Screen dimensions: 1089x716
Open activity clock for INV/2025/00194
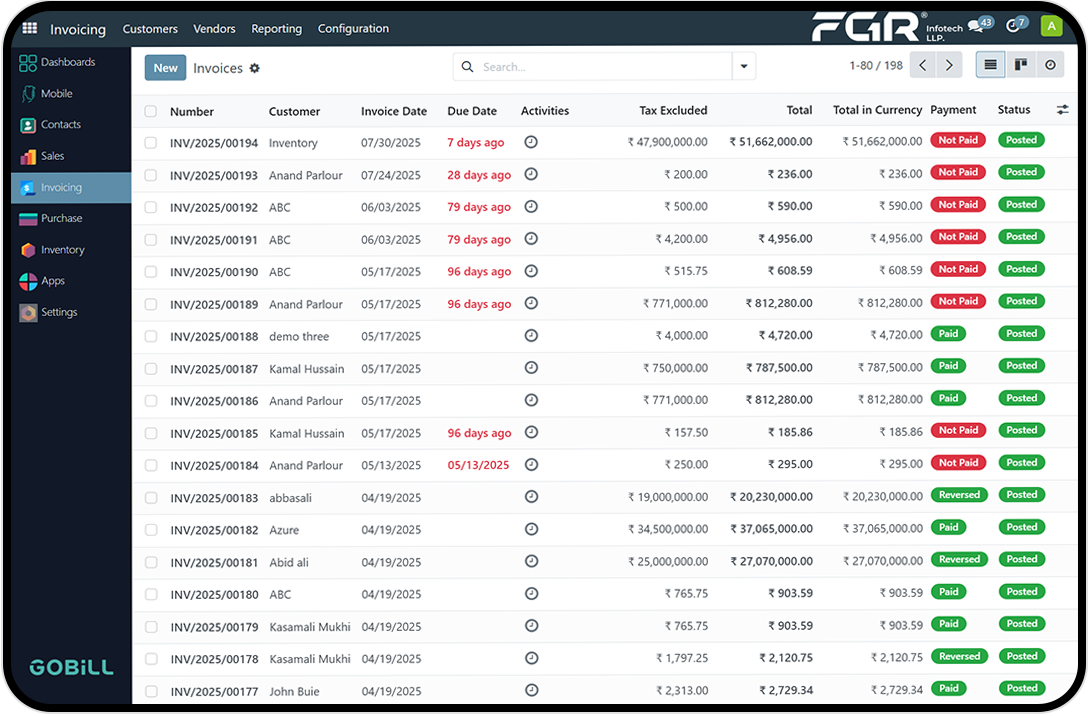531,142
